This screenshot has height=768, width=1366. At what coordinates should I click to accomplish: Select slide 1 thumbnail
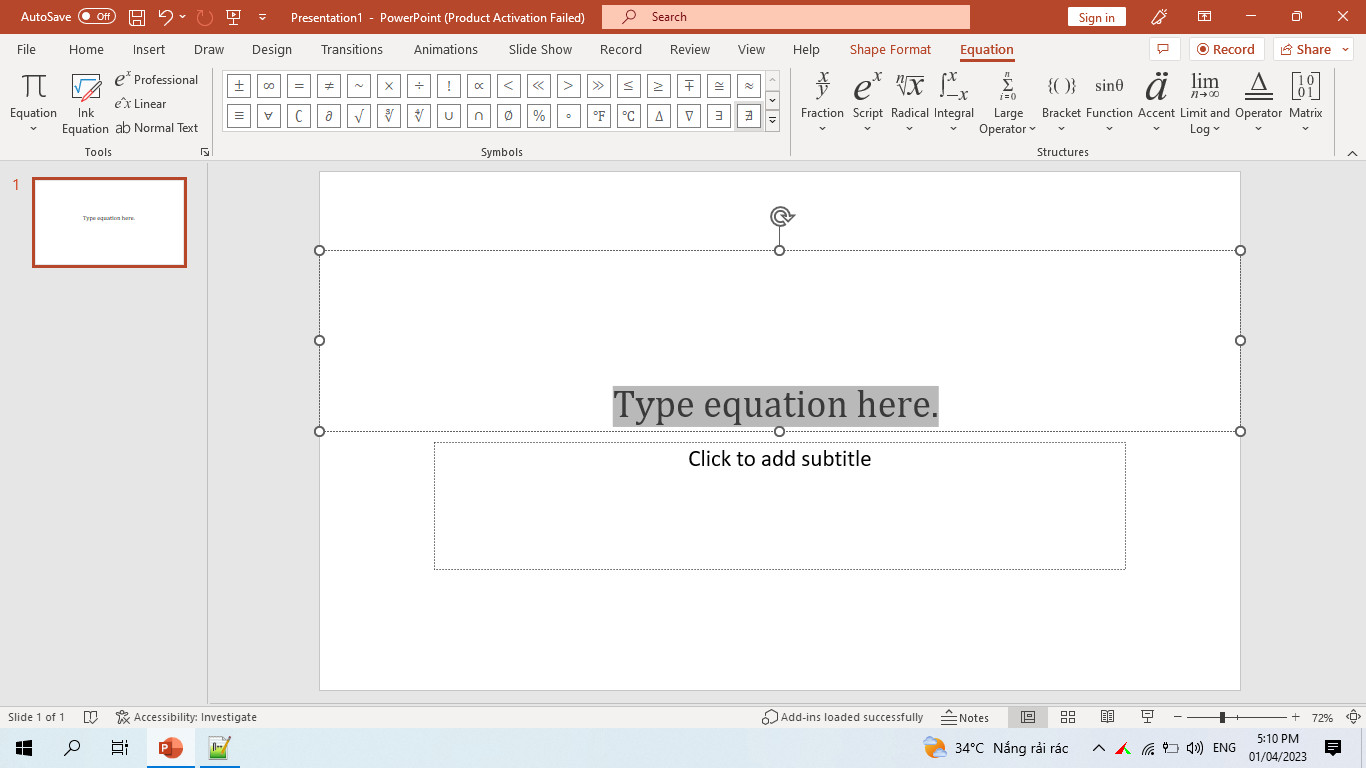tap(109, 222)
